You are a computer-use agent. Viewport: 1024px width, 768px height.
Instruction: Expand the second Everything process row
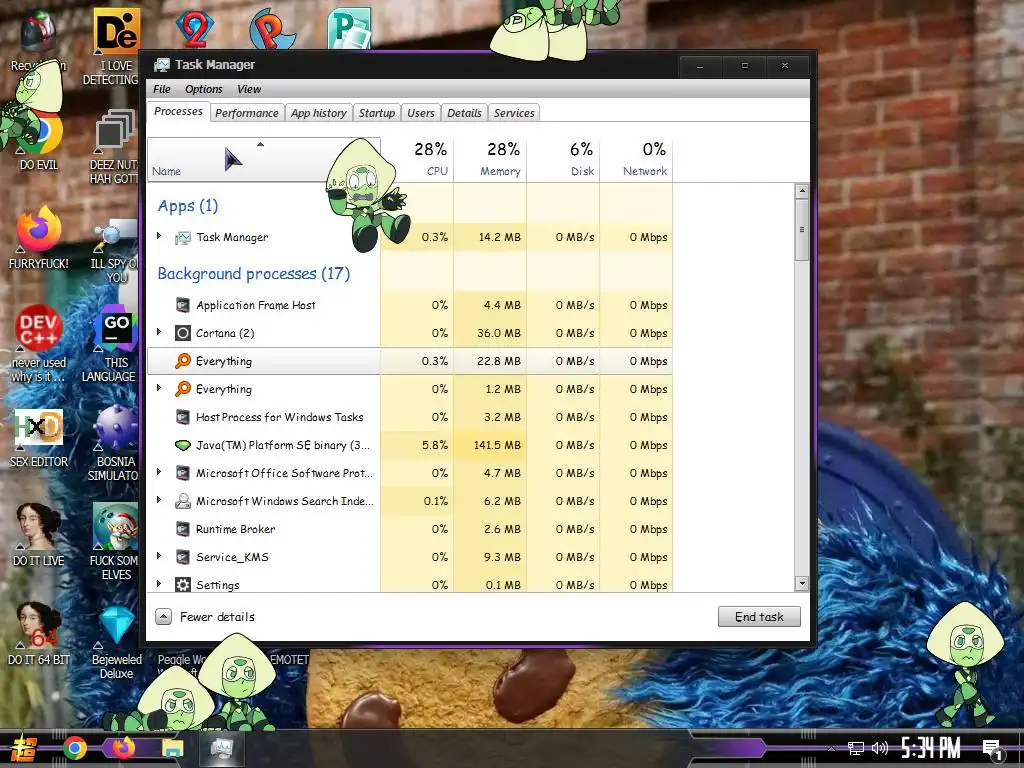(x=159, y=388)
